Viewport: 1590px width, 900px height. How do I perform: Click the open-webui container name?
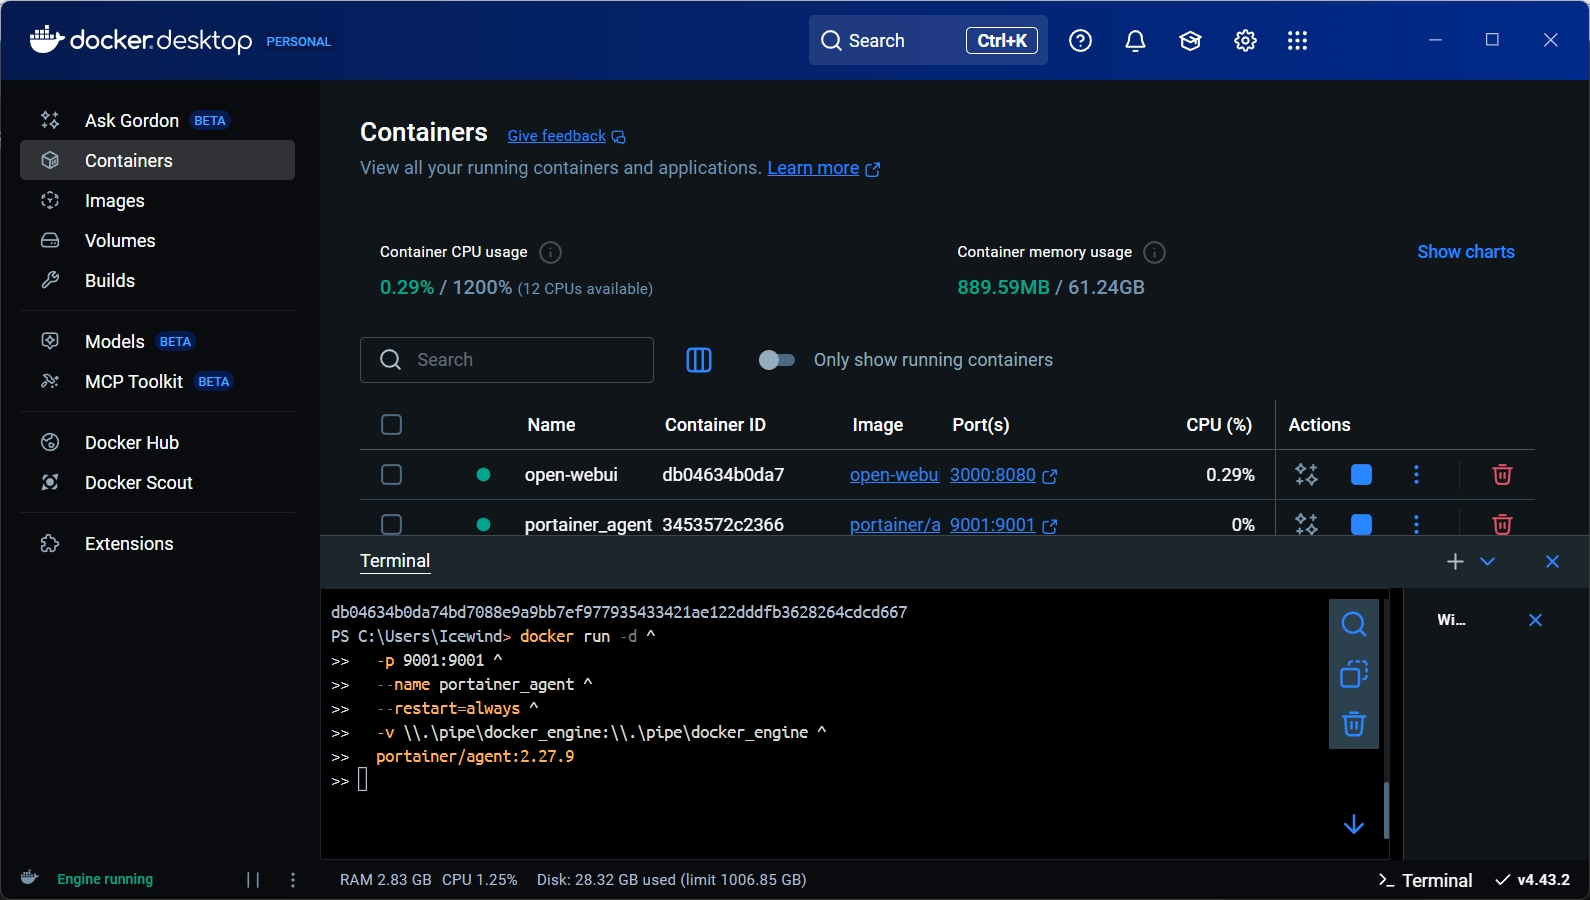(x=571, y=475)
